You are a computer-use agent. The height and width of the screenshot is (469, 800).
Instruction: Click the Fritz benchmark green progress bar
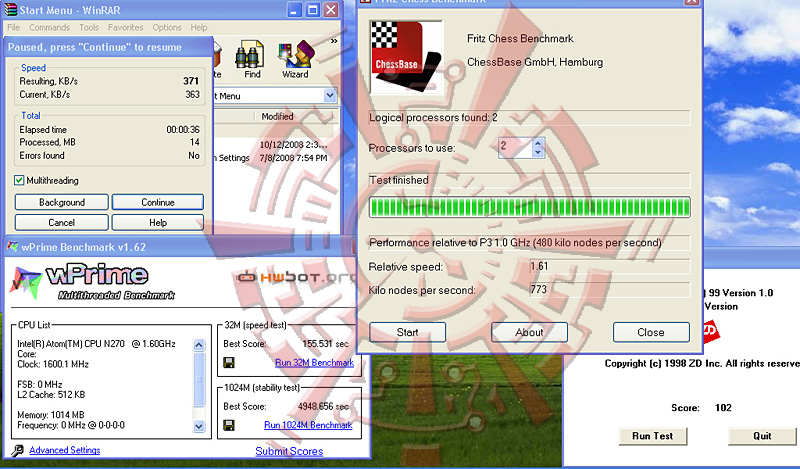[530, 207]
